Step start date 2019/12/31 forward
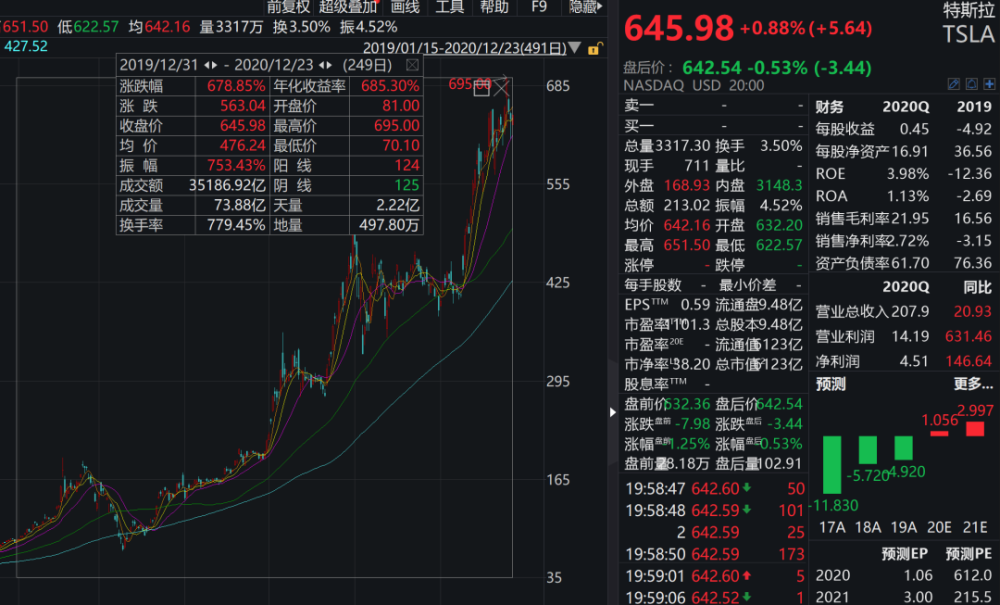This screenshot has width=1000, height=605. coord(214,65)
